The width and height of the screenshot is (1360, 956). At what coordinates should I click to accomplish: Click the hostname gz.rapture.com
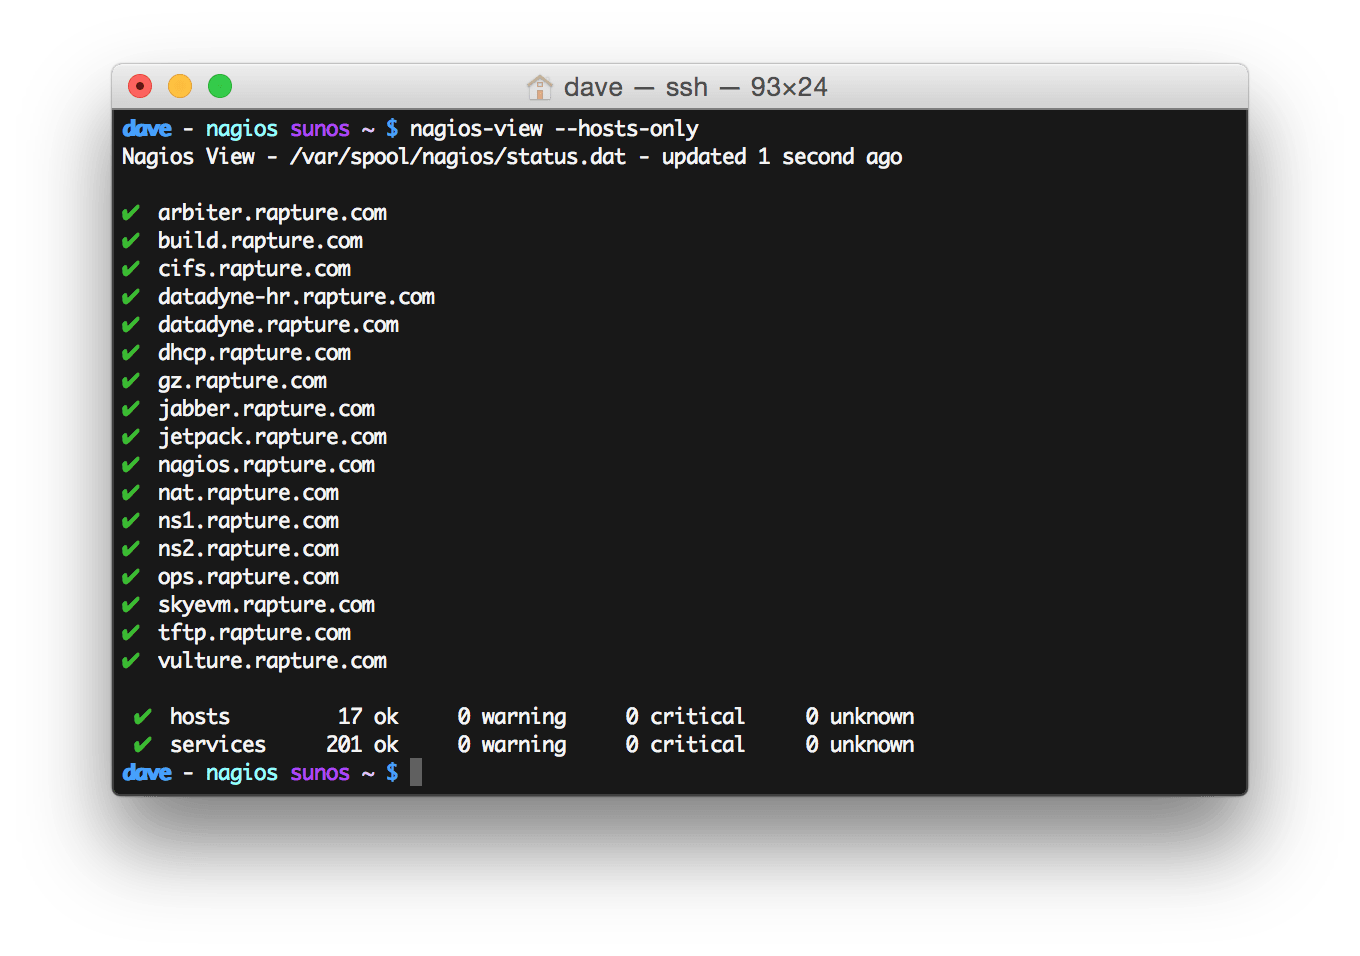click(242, 381)
